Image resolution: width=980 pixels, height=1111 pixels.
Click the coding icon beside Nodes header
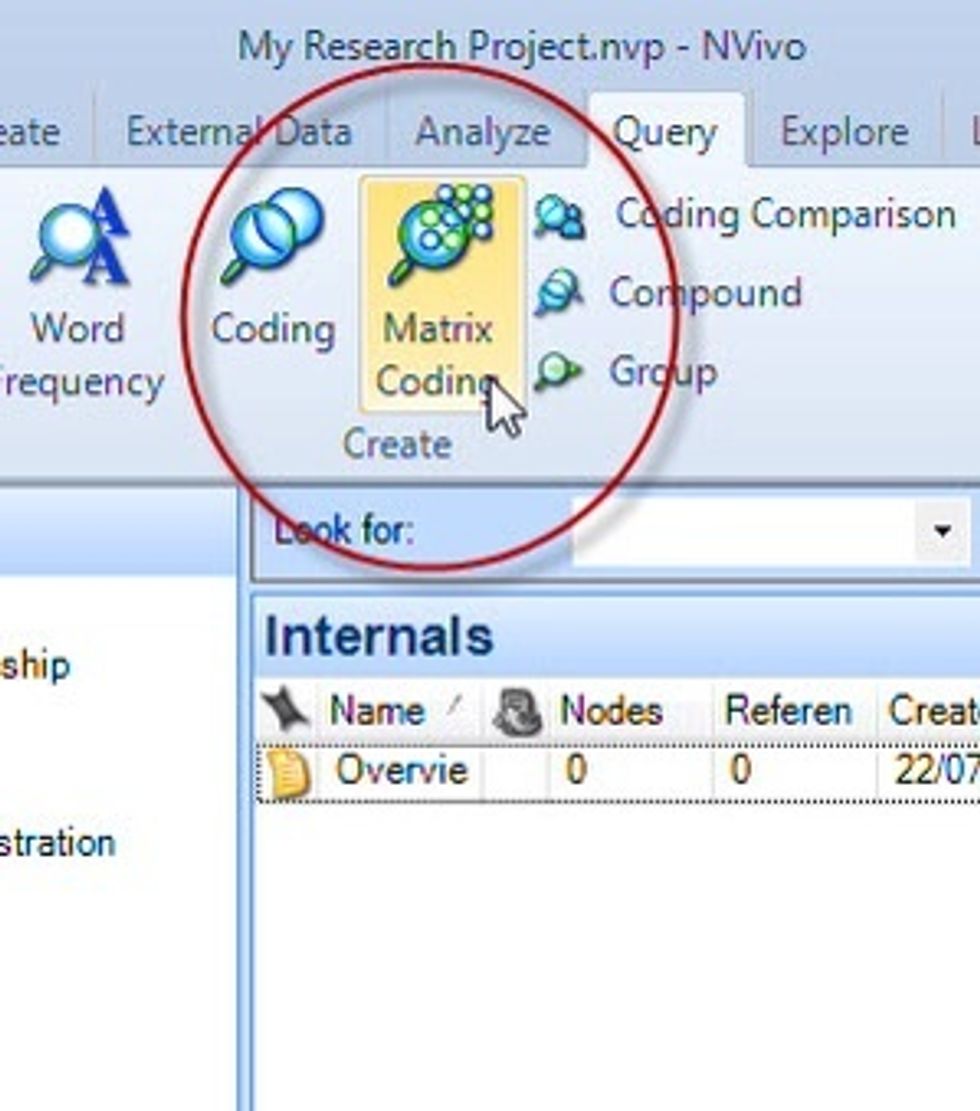518,711
